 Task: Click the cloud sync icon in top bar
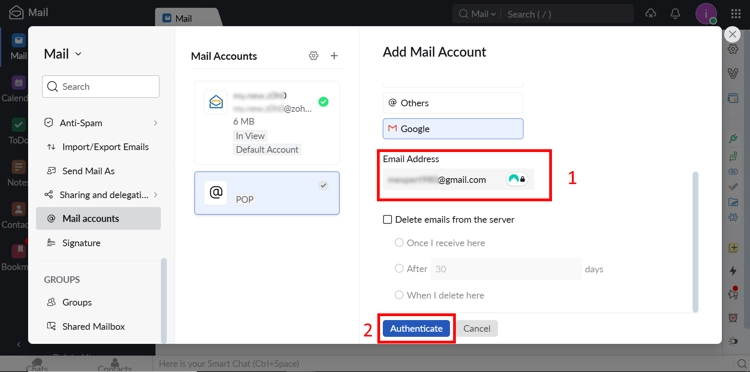click(651, 13)
